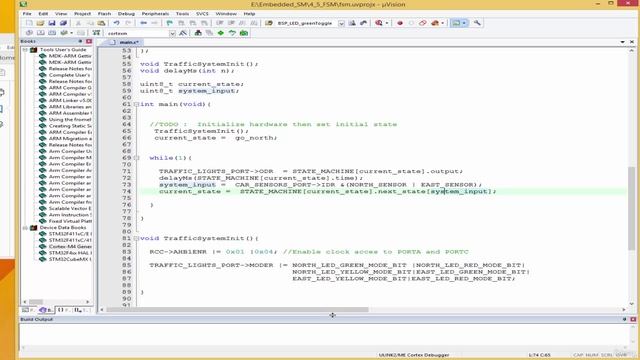Collapse the main function fold at line 61
Screen dimensions: 640x360
click(x=136, y=104)
